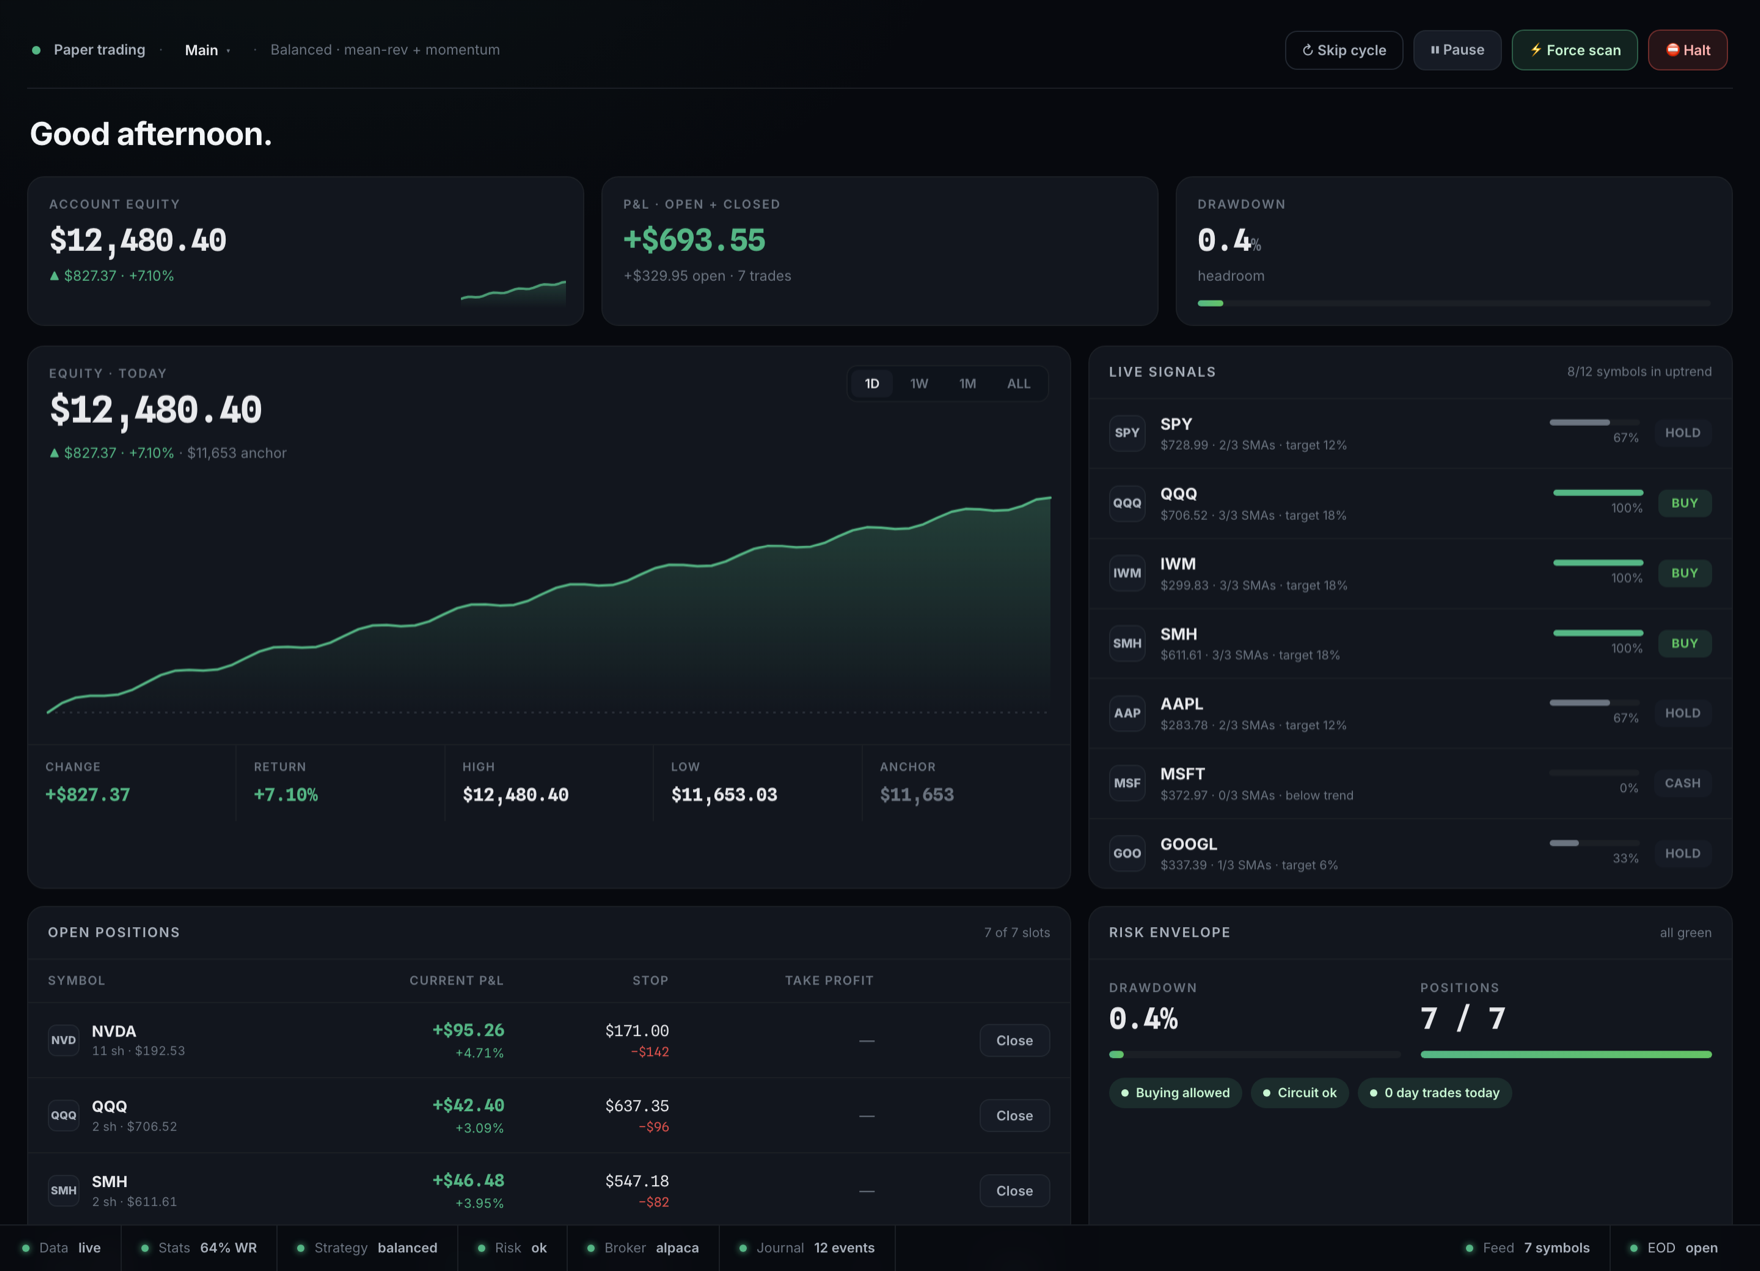Trigger a Force scan
Viewport: 1760px width, 1271px height.
1574,50
